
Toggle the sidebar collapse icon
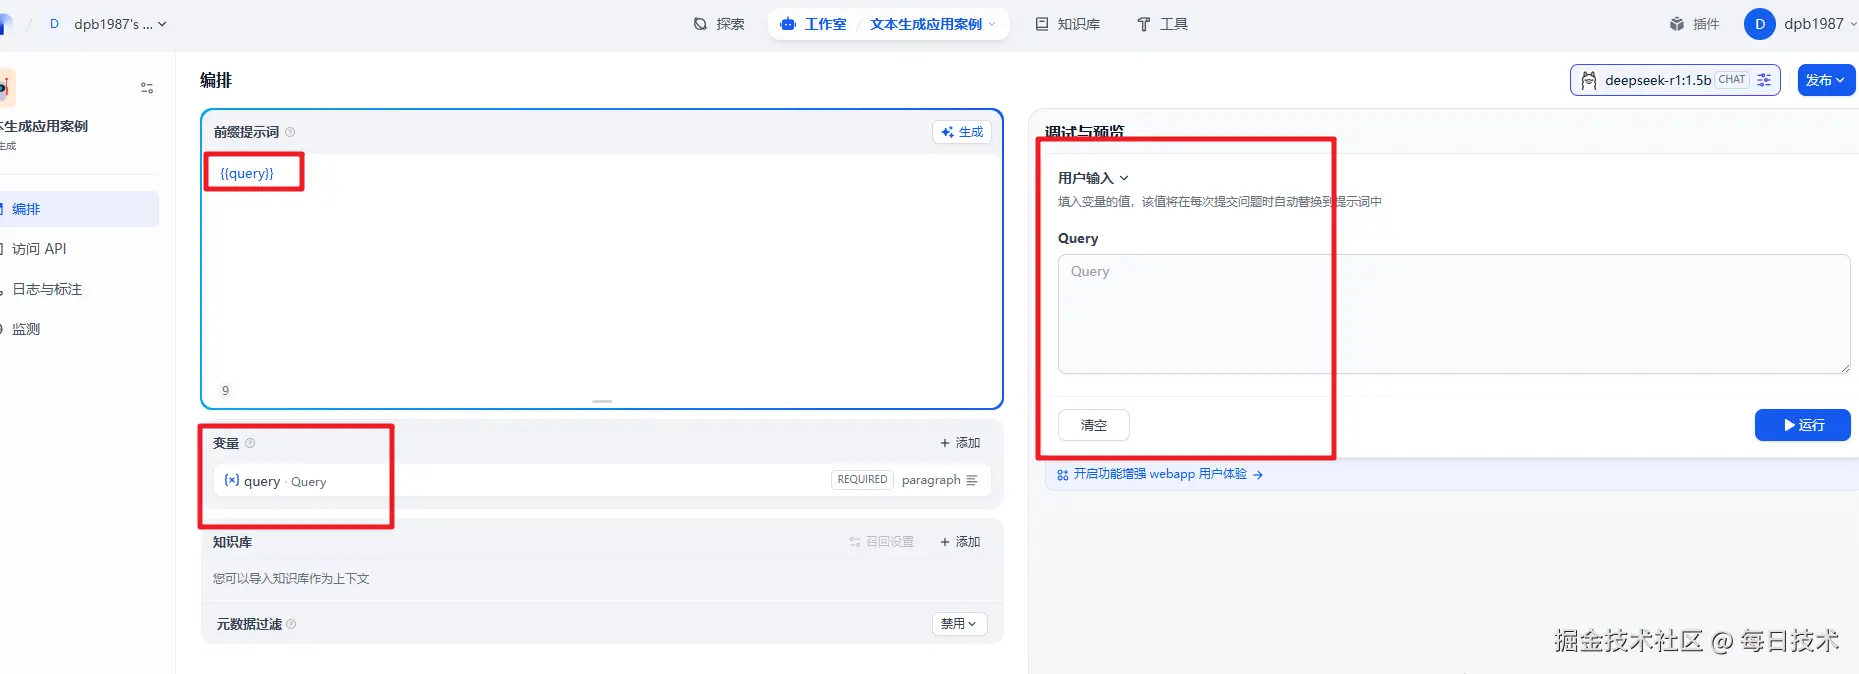coord(147,88)
